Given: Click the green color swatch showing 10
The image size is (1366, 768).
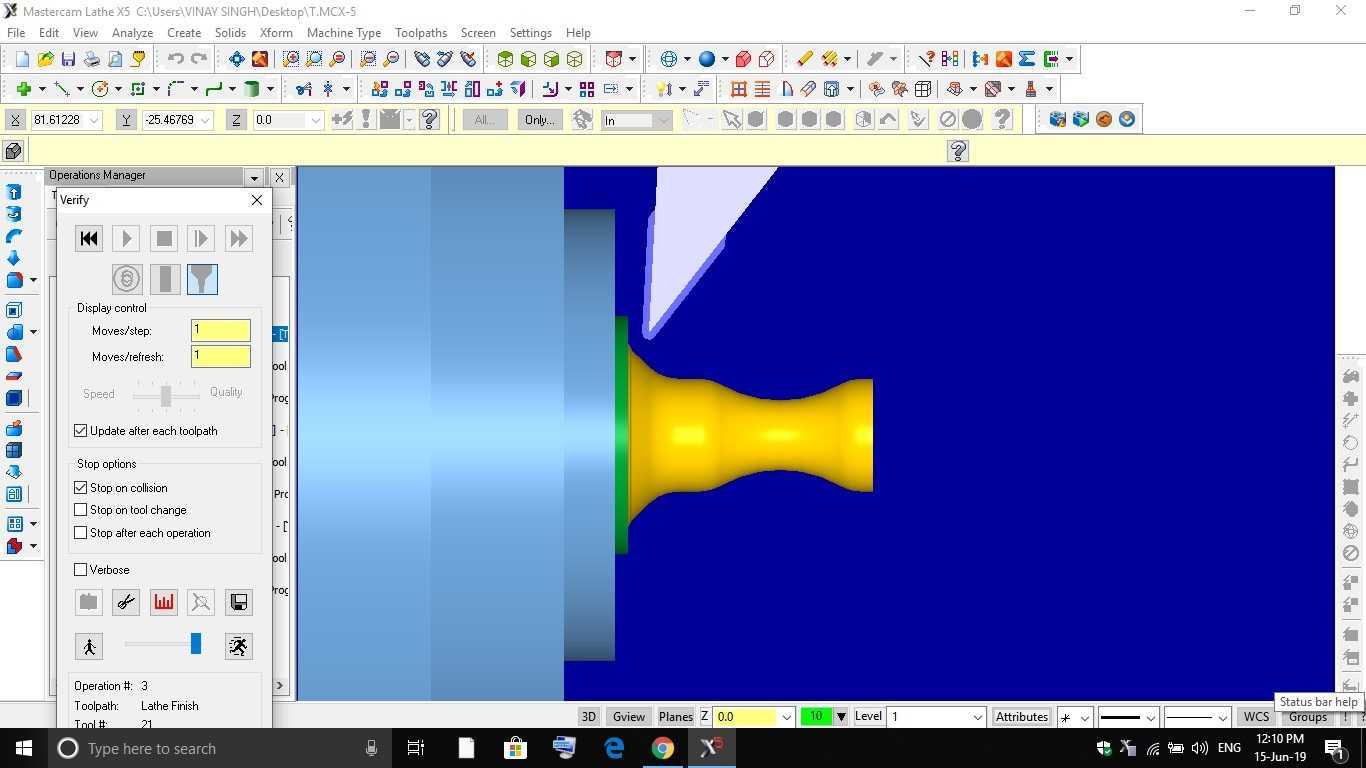Looking at the screenshot, I should [816, 717].
